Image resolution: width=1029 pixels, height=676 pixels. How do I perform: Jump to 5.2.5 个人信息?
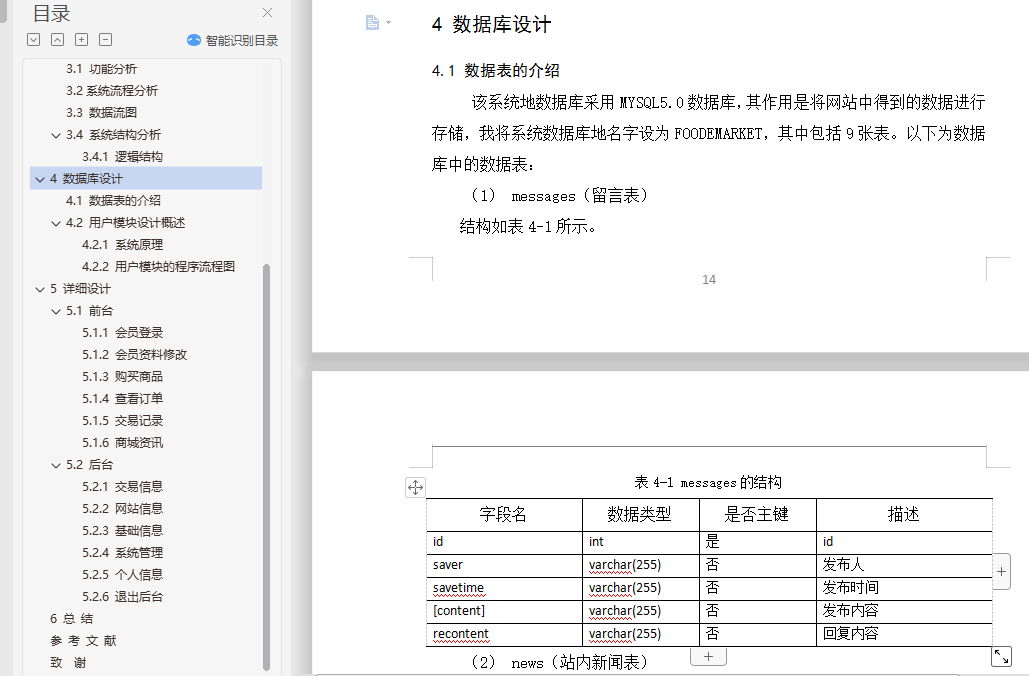[122, 574]
